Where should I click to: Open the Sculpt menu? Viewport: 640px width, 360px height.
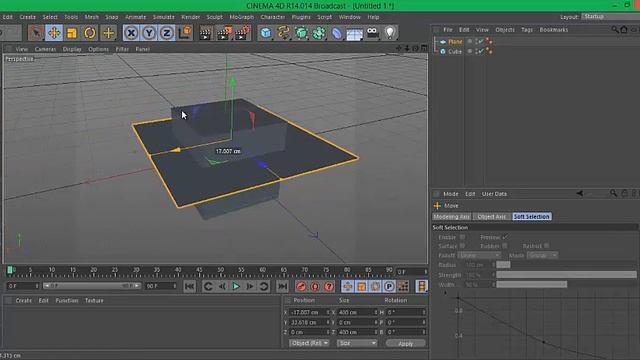tap(214, 17)
